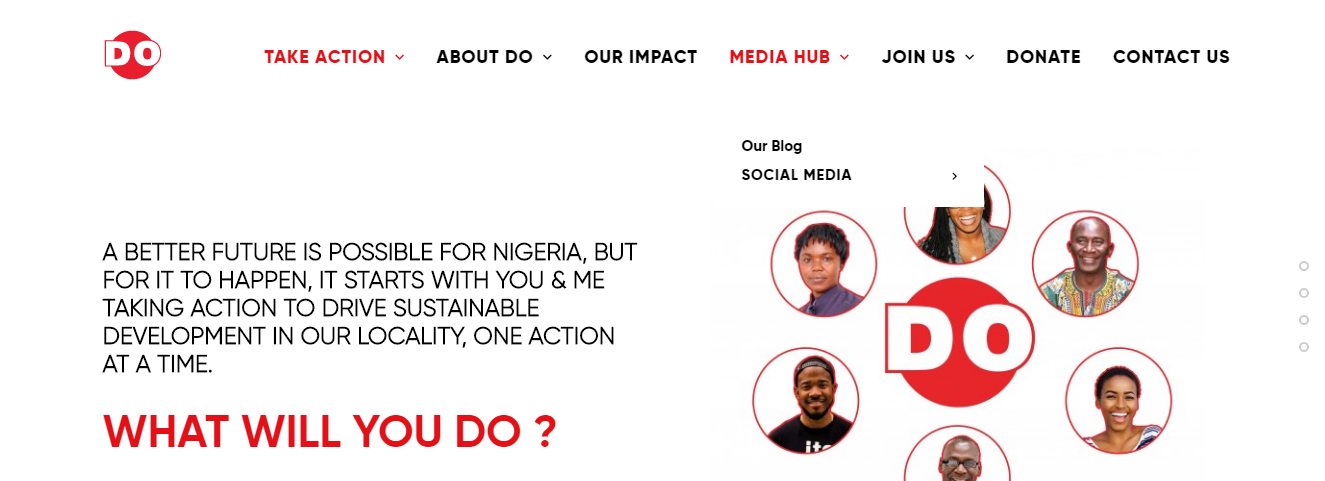This screenshot has width=1325, height=481.
Task: Expand the Take Action dropdown chevron
Action: coord(400,57)
